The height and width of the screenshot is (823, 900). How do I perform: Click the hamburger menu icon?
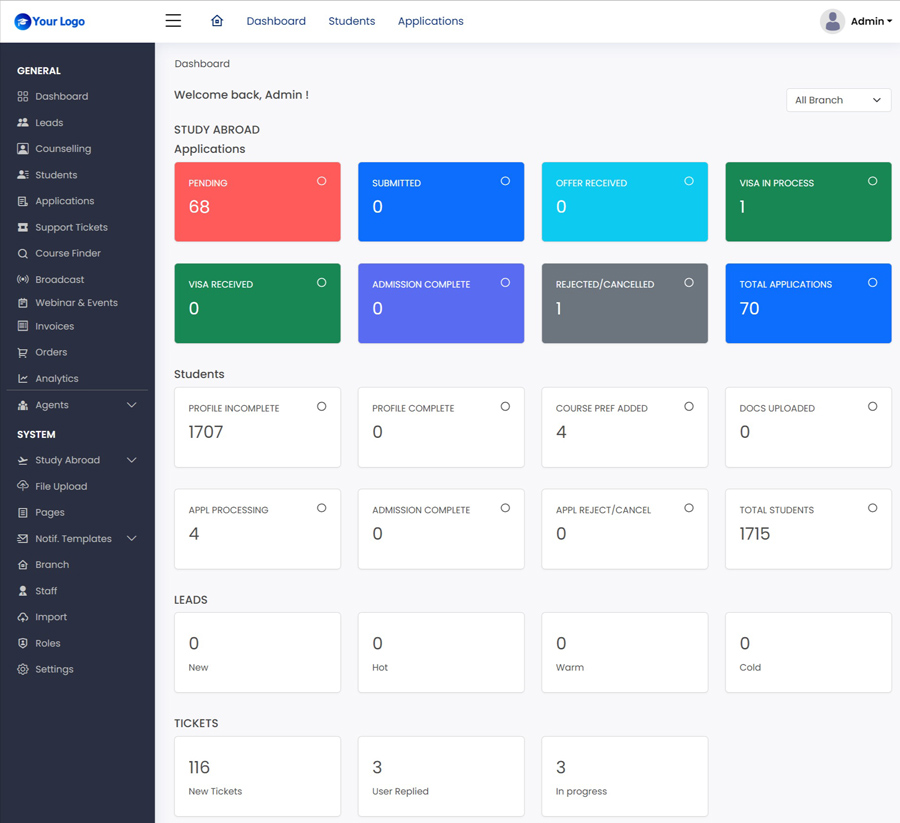[173, 21]
